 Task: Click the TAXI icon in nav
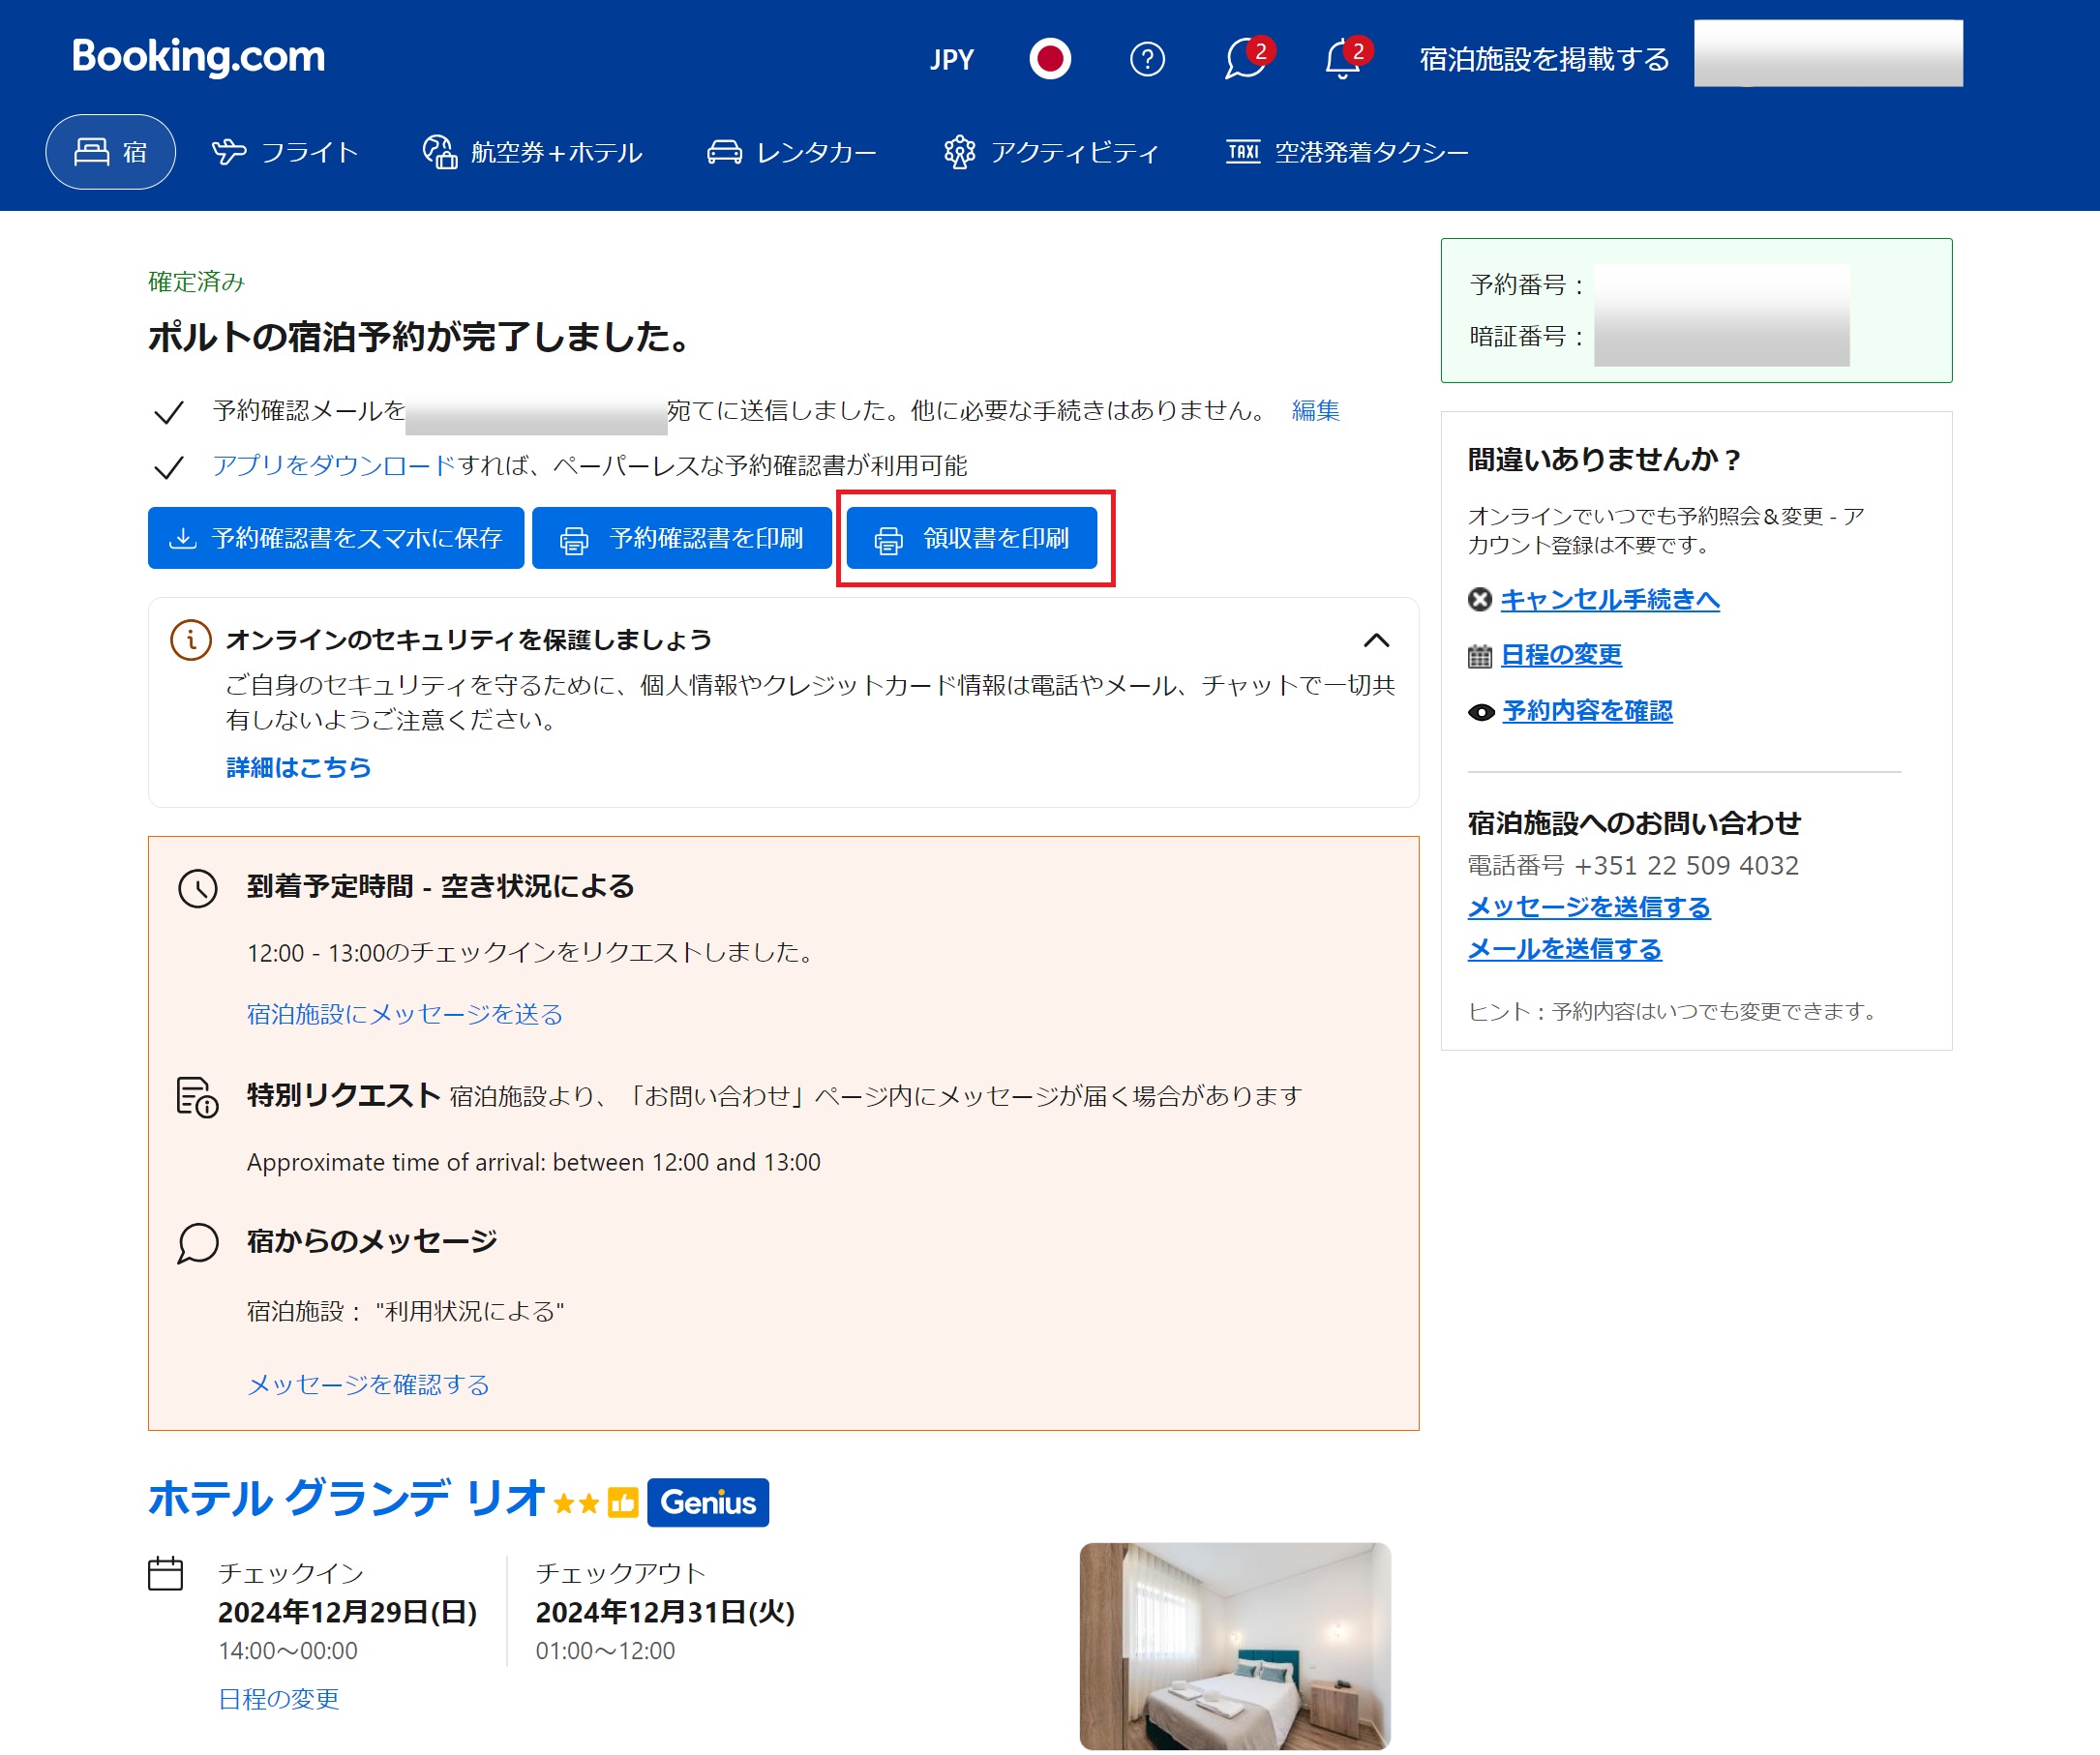pyautogui.click(x=1243, y=152)
